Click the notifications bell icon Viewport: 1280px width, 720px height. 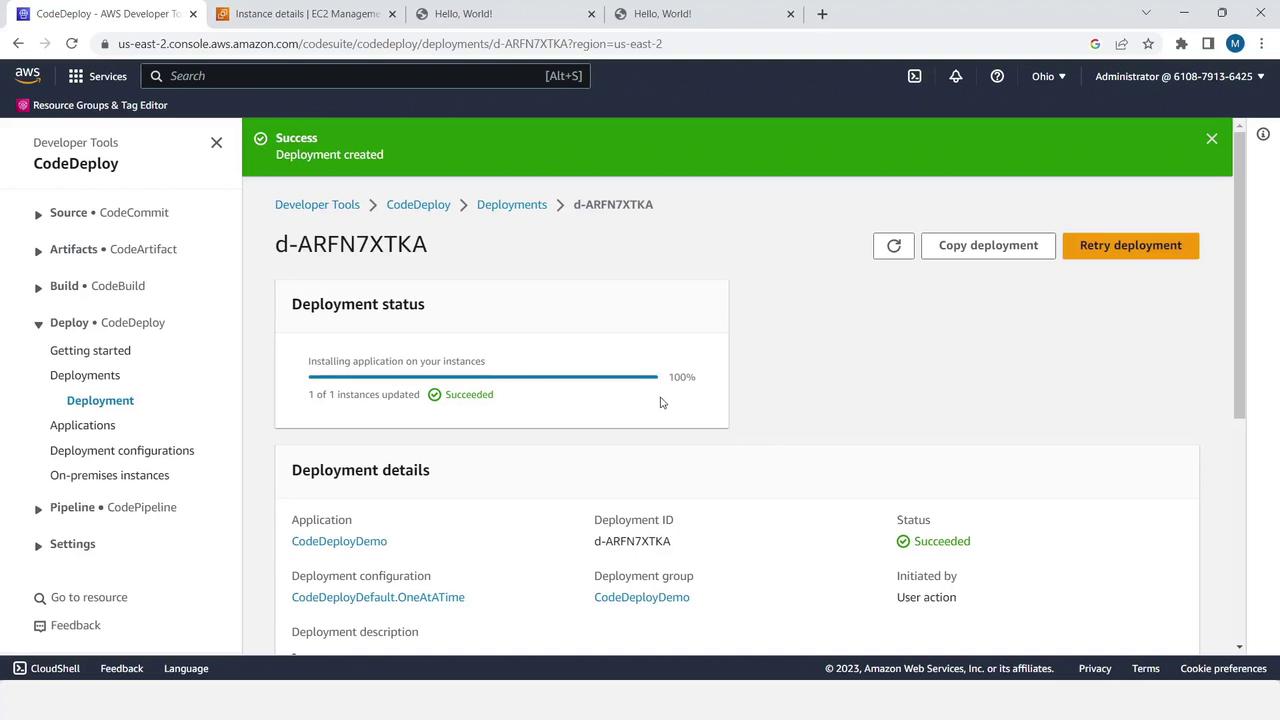tap(956, 76)
